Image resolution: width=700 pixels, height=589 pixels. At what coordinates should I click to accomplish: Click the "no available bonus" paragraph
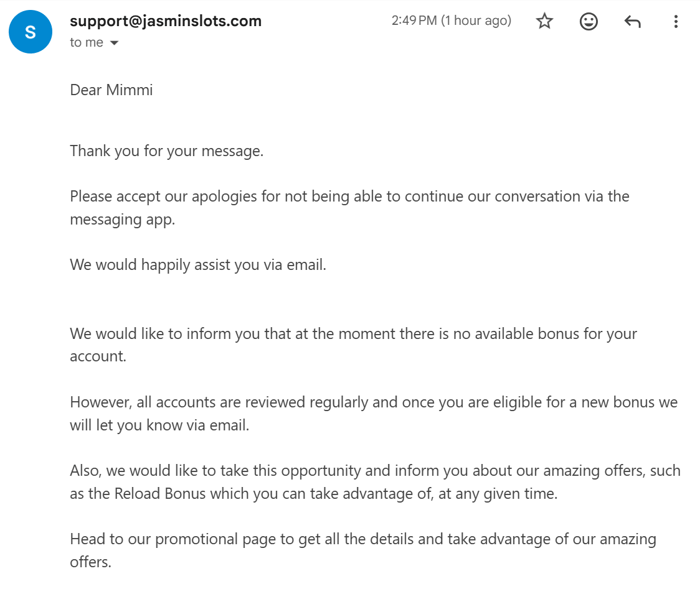(x=353, y=345)
